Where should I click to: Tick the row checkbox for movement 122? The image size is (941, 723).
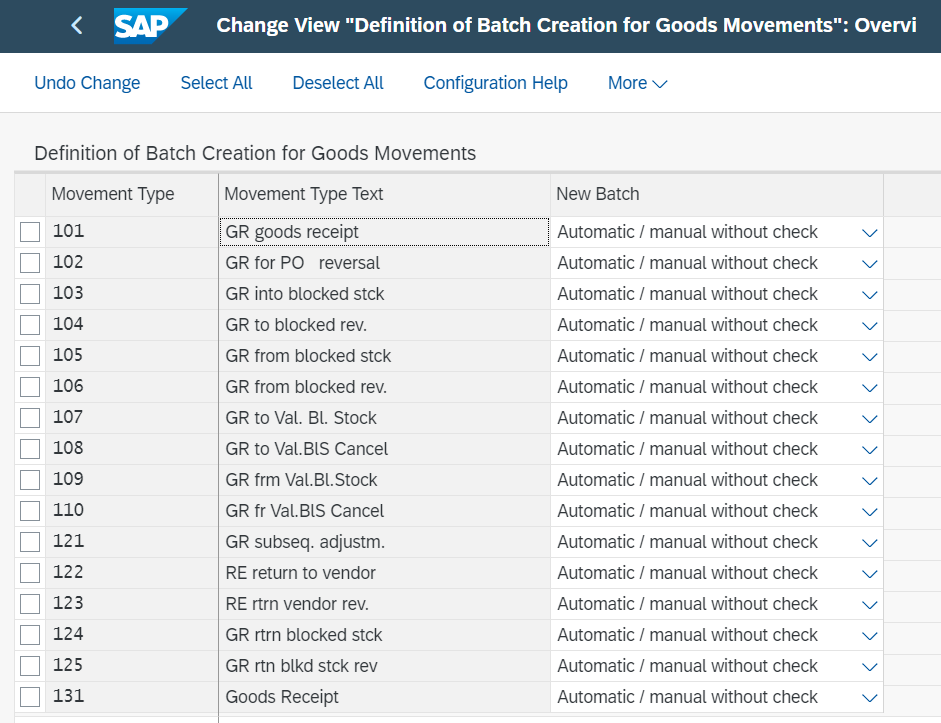click(30, 572)
